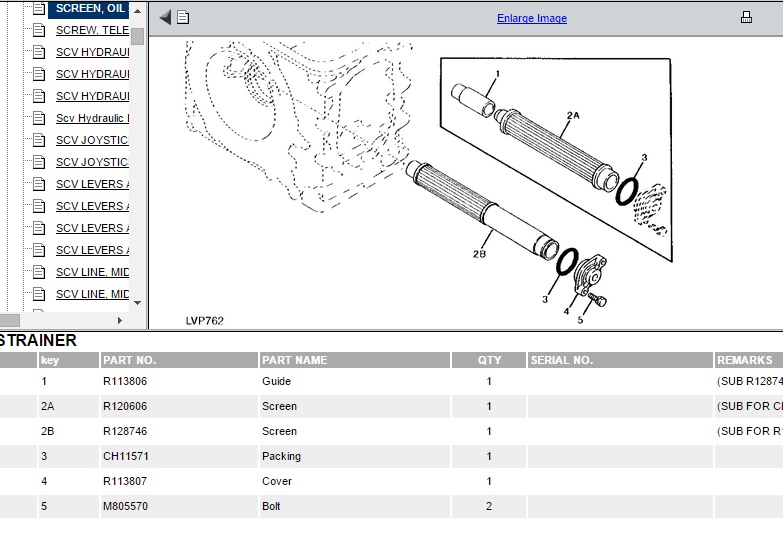Click the print icon above the diagram
This screenshot has width=783, height=536.
click(x=746, y=17)
